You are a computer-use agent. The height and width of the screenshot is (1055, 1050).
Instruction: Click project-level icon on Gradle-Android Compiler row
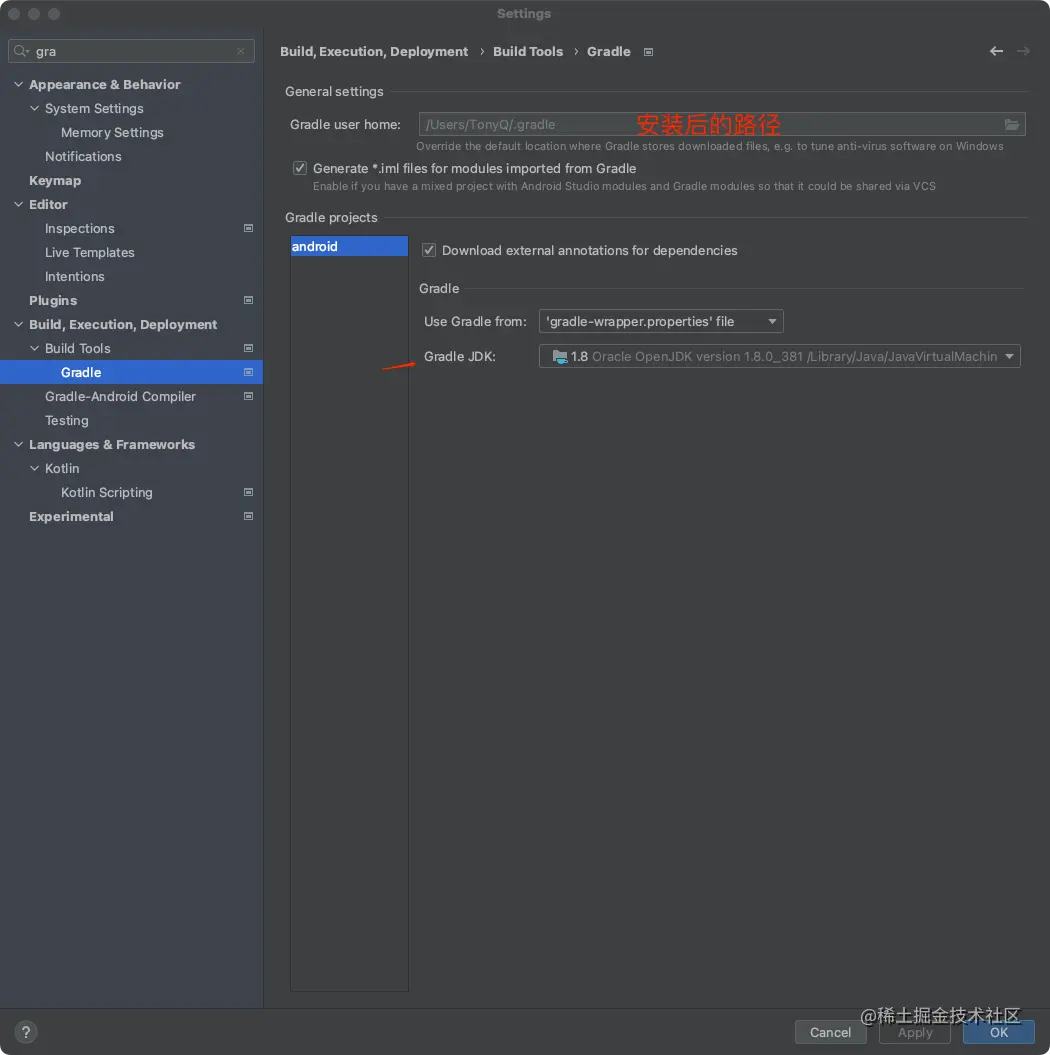248,396
